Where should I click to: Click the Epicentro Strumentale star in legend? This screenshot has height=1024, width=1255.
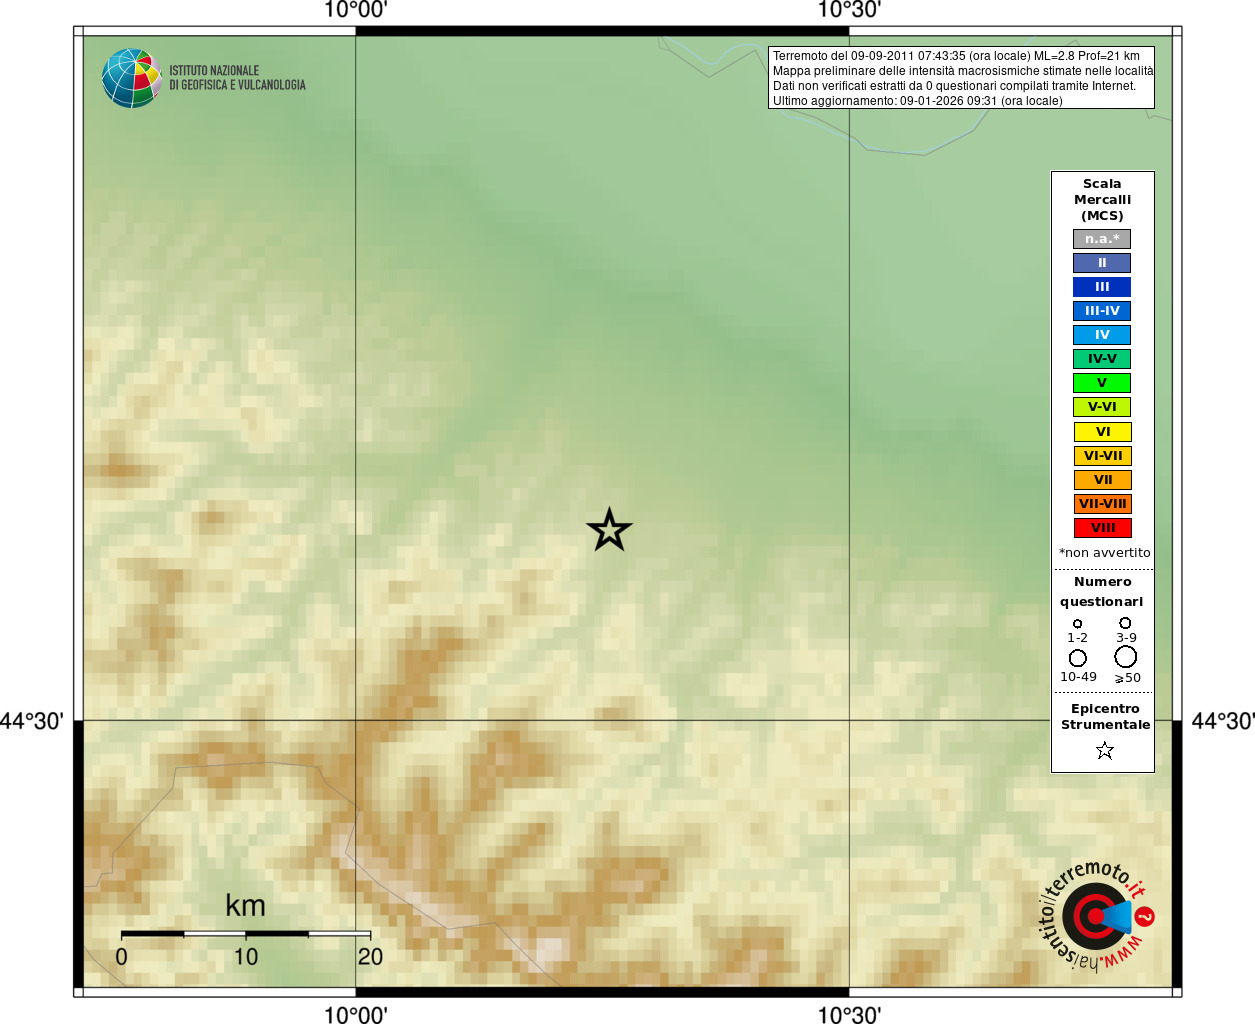1104,750
